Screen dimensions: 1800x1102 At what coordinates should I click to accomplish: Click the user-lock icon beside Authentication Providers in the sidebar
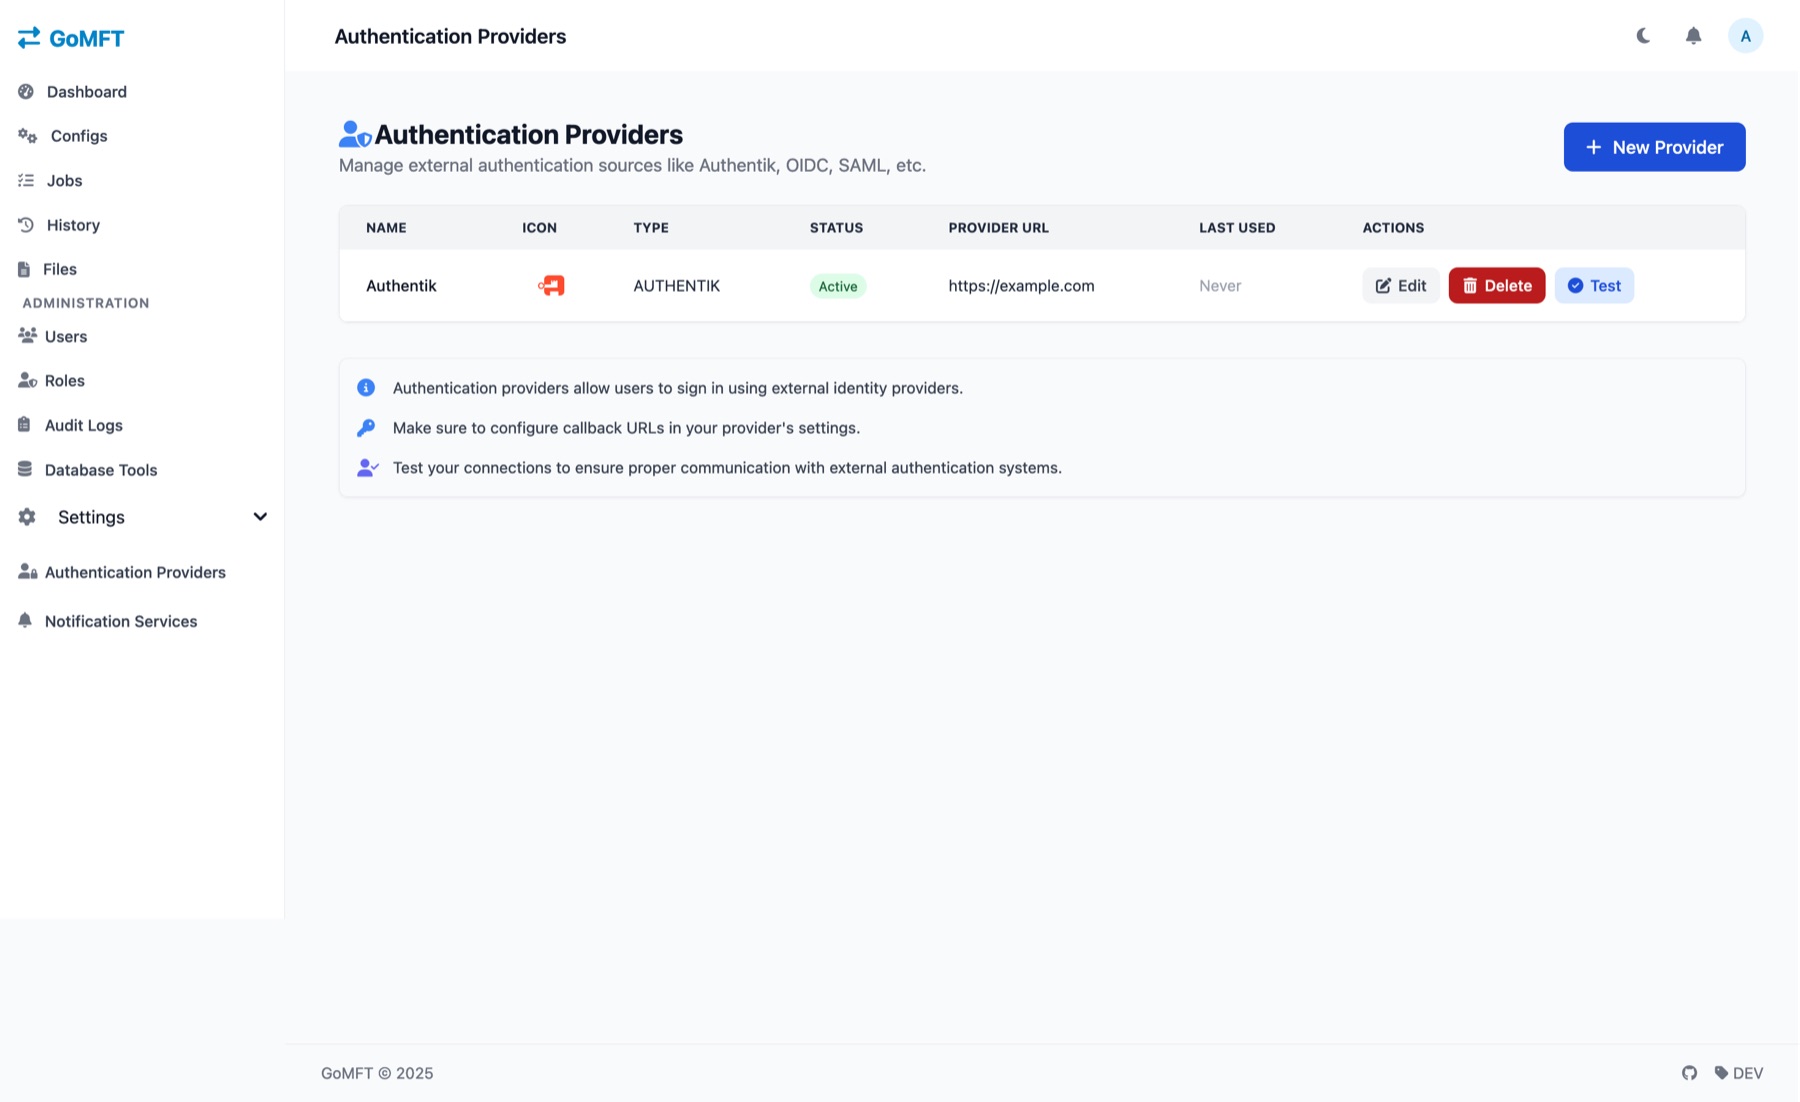pos(27,572)
